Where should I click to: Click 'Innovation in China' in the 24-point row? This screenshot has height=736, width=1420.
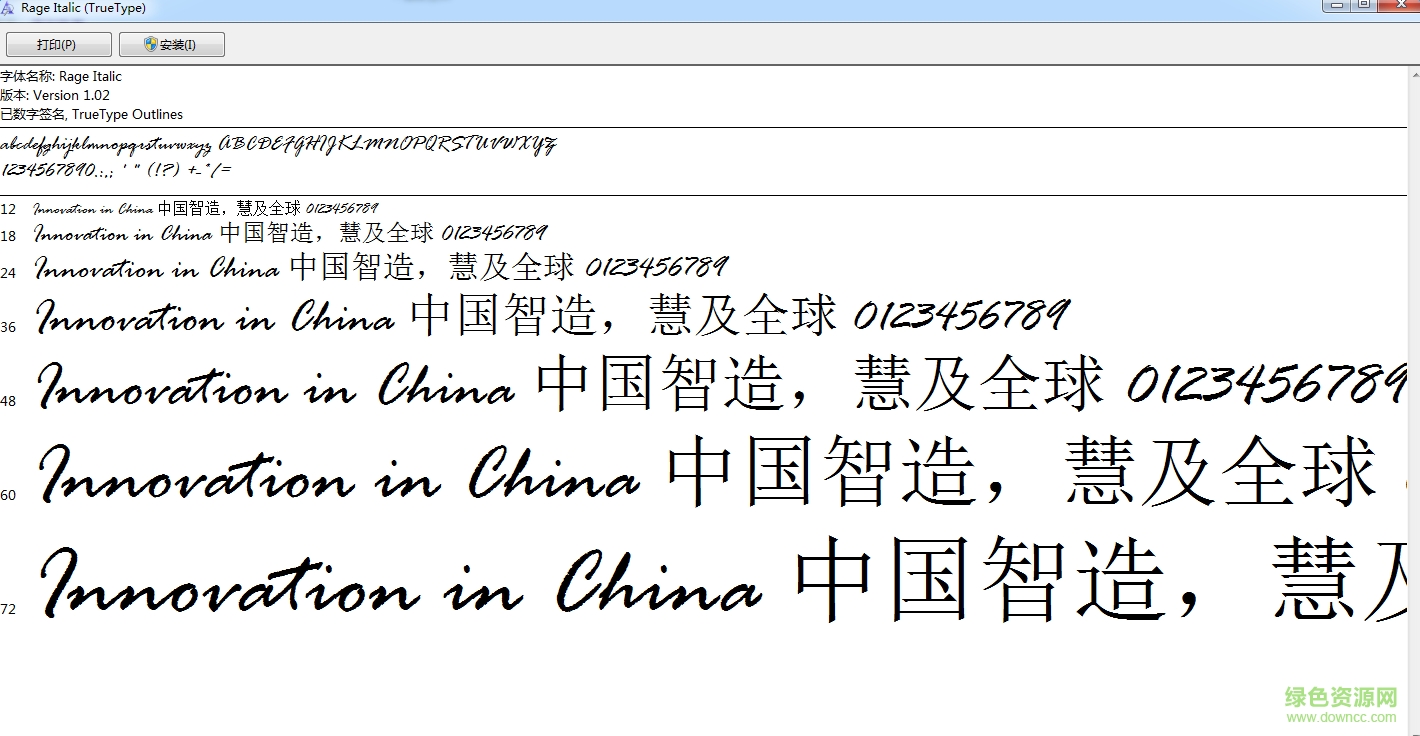coord(157,268)
